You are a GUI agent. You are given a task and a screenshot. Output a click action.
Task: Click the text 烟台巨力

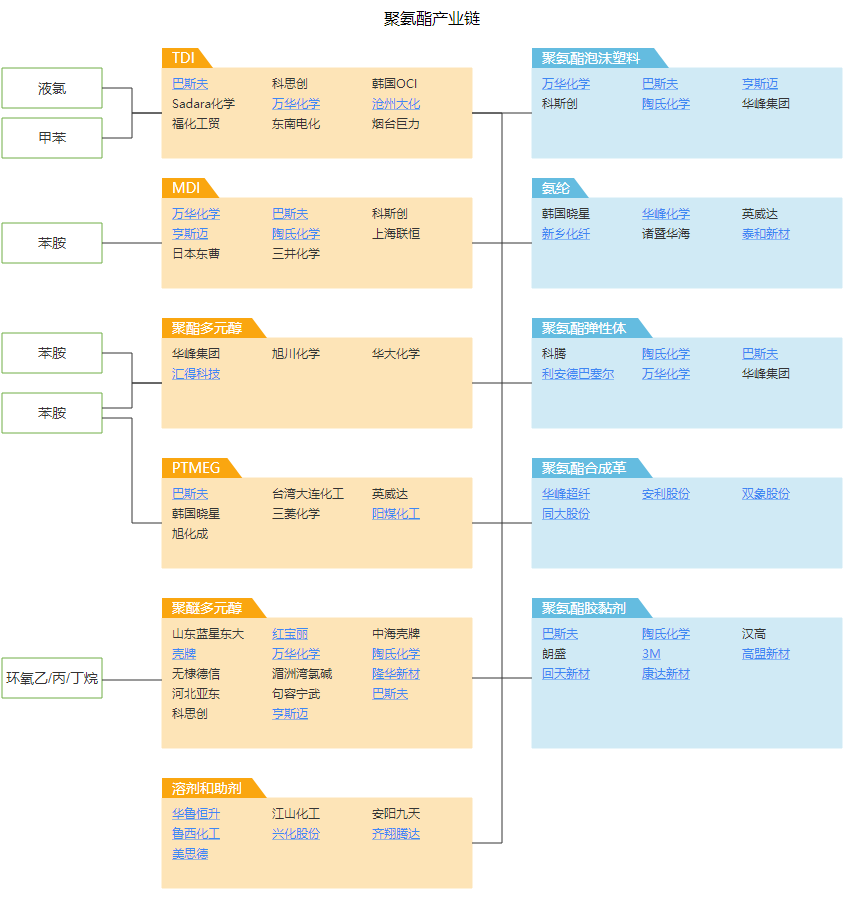(396, 124)
